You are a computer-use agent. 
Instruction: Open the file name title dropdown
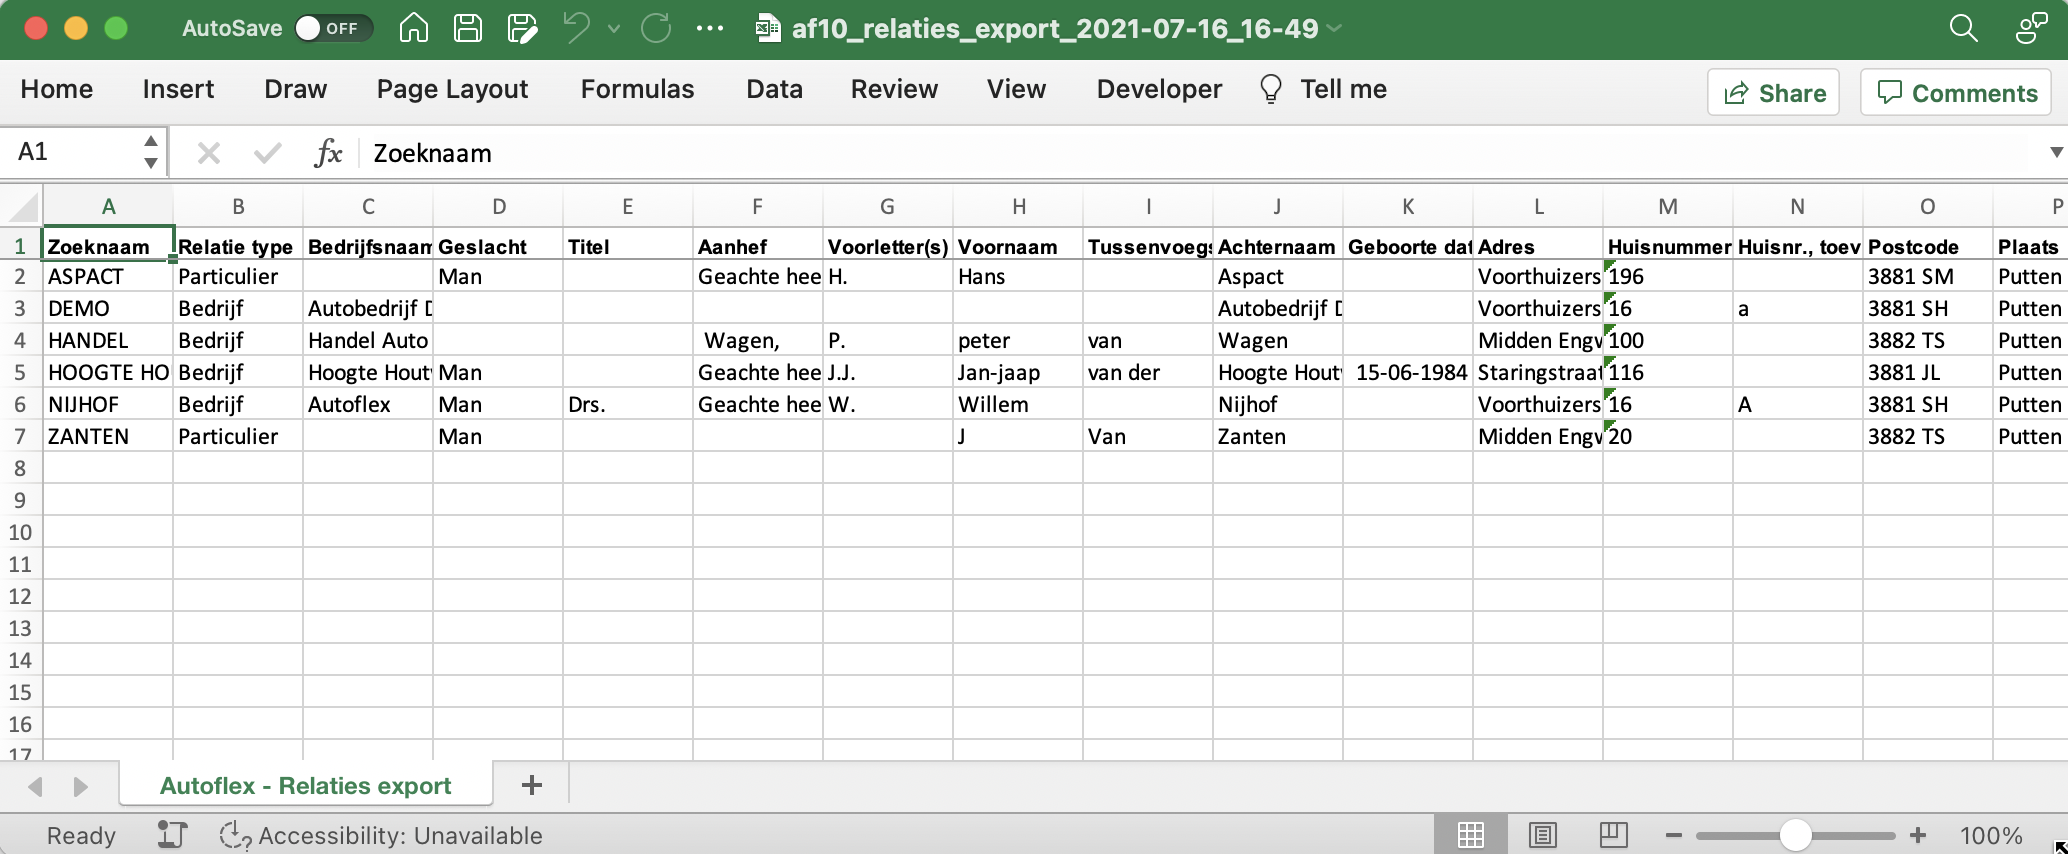pos(1334,28)
